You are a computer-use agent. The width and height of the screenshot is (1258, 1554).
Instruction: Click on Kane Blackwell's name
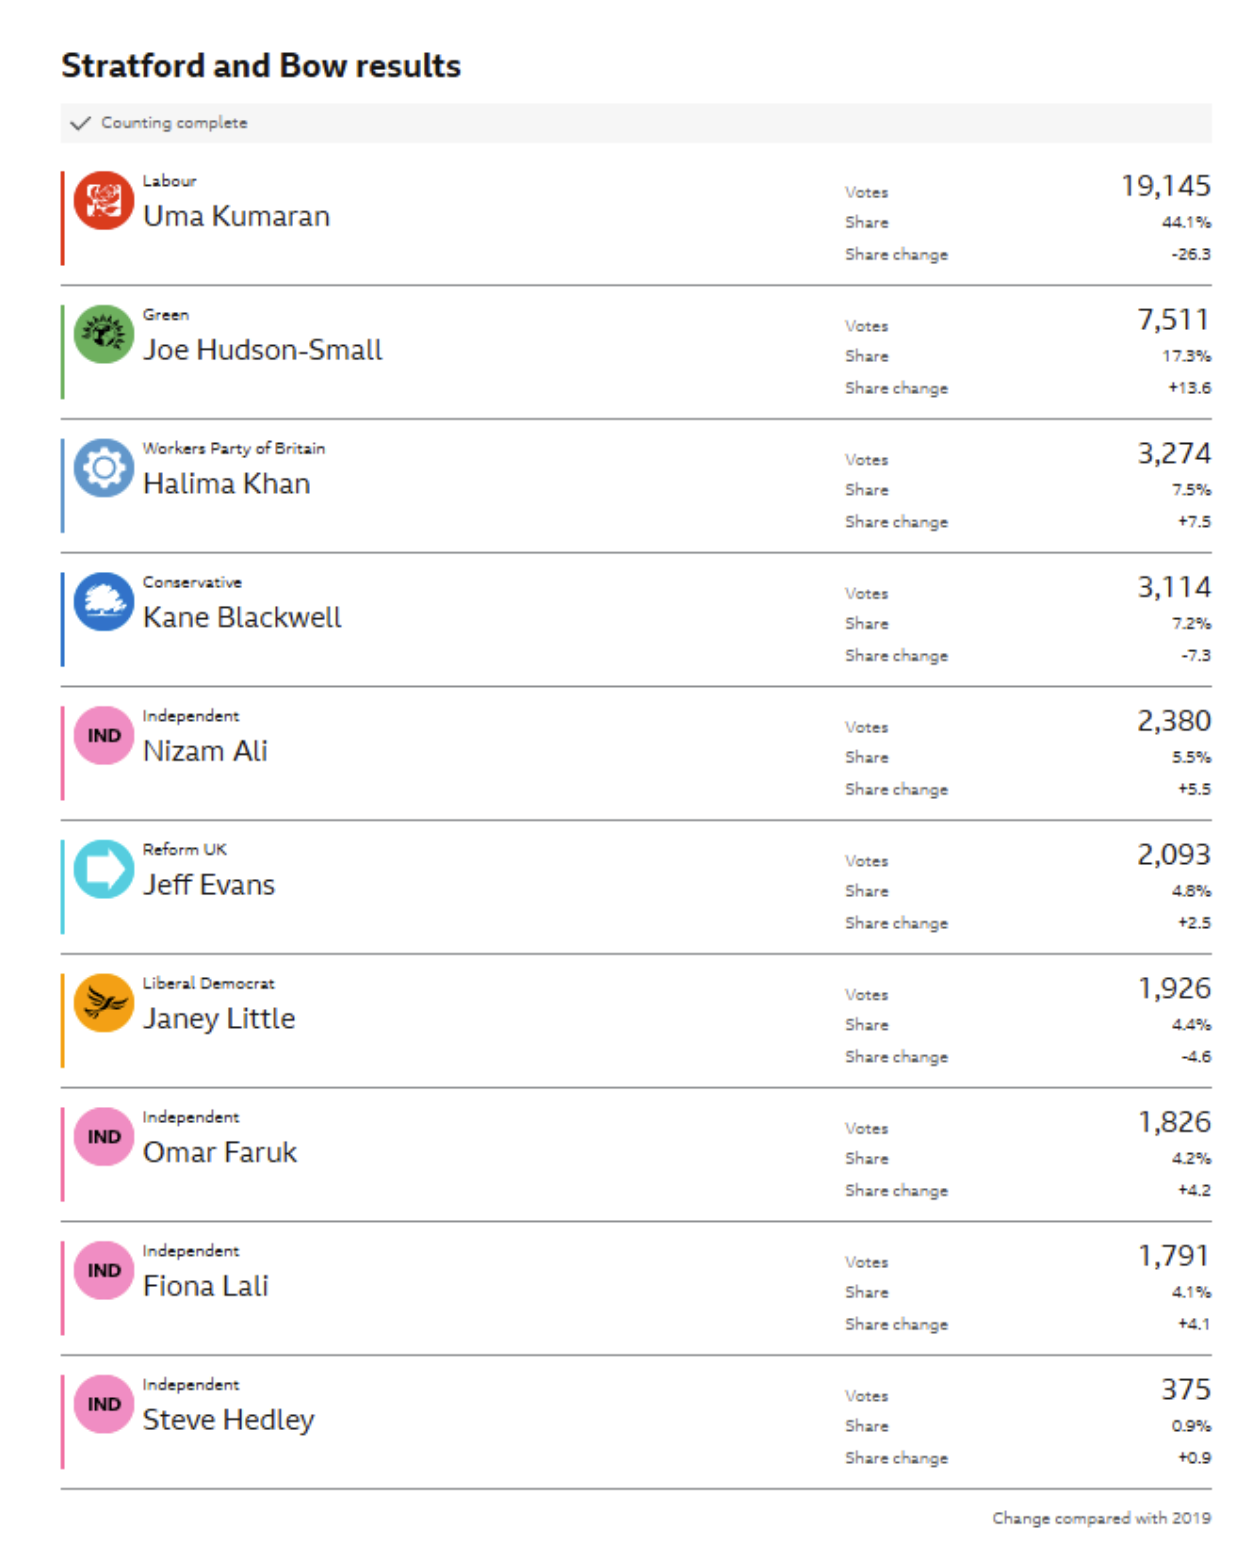242,617
